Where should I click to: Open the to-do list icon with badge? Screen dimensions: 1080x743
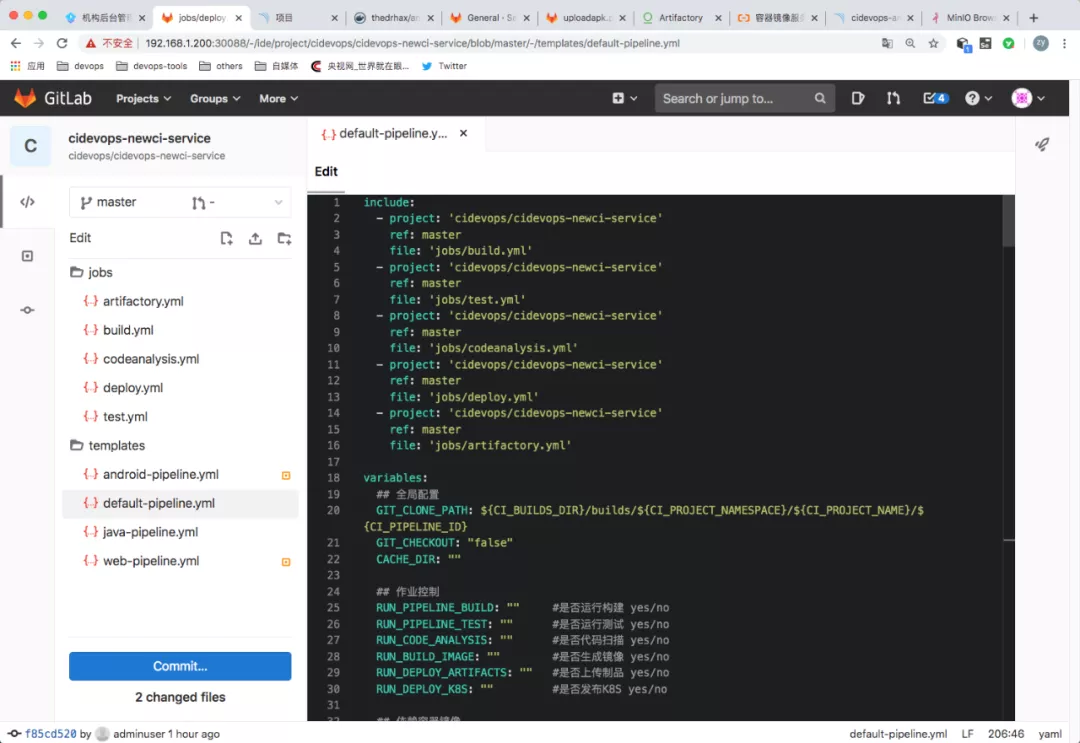(x=935, y=98)
